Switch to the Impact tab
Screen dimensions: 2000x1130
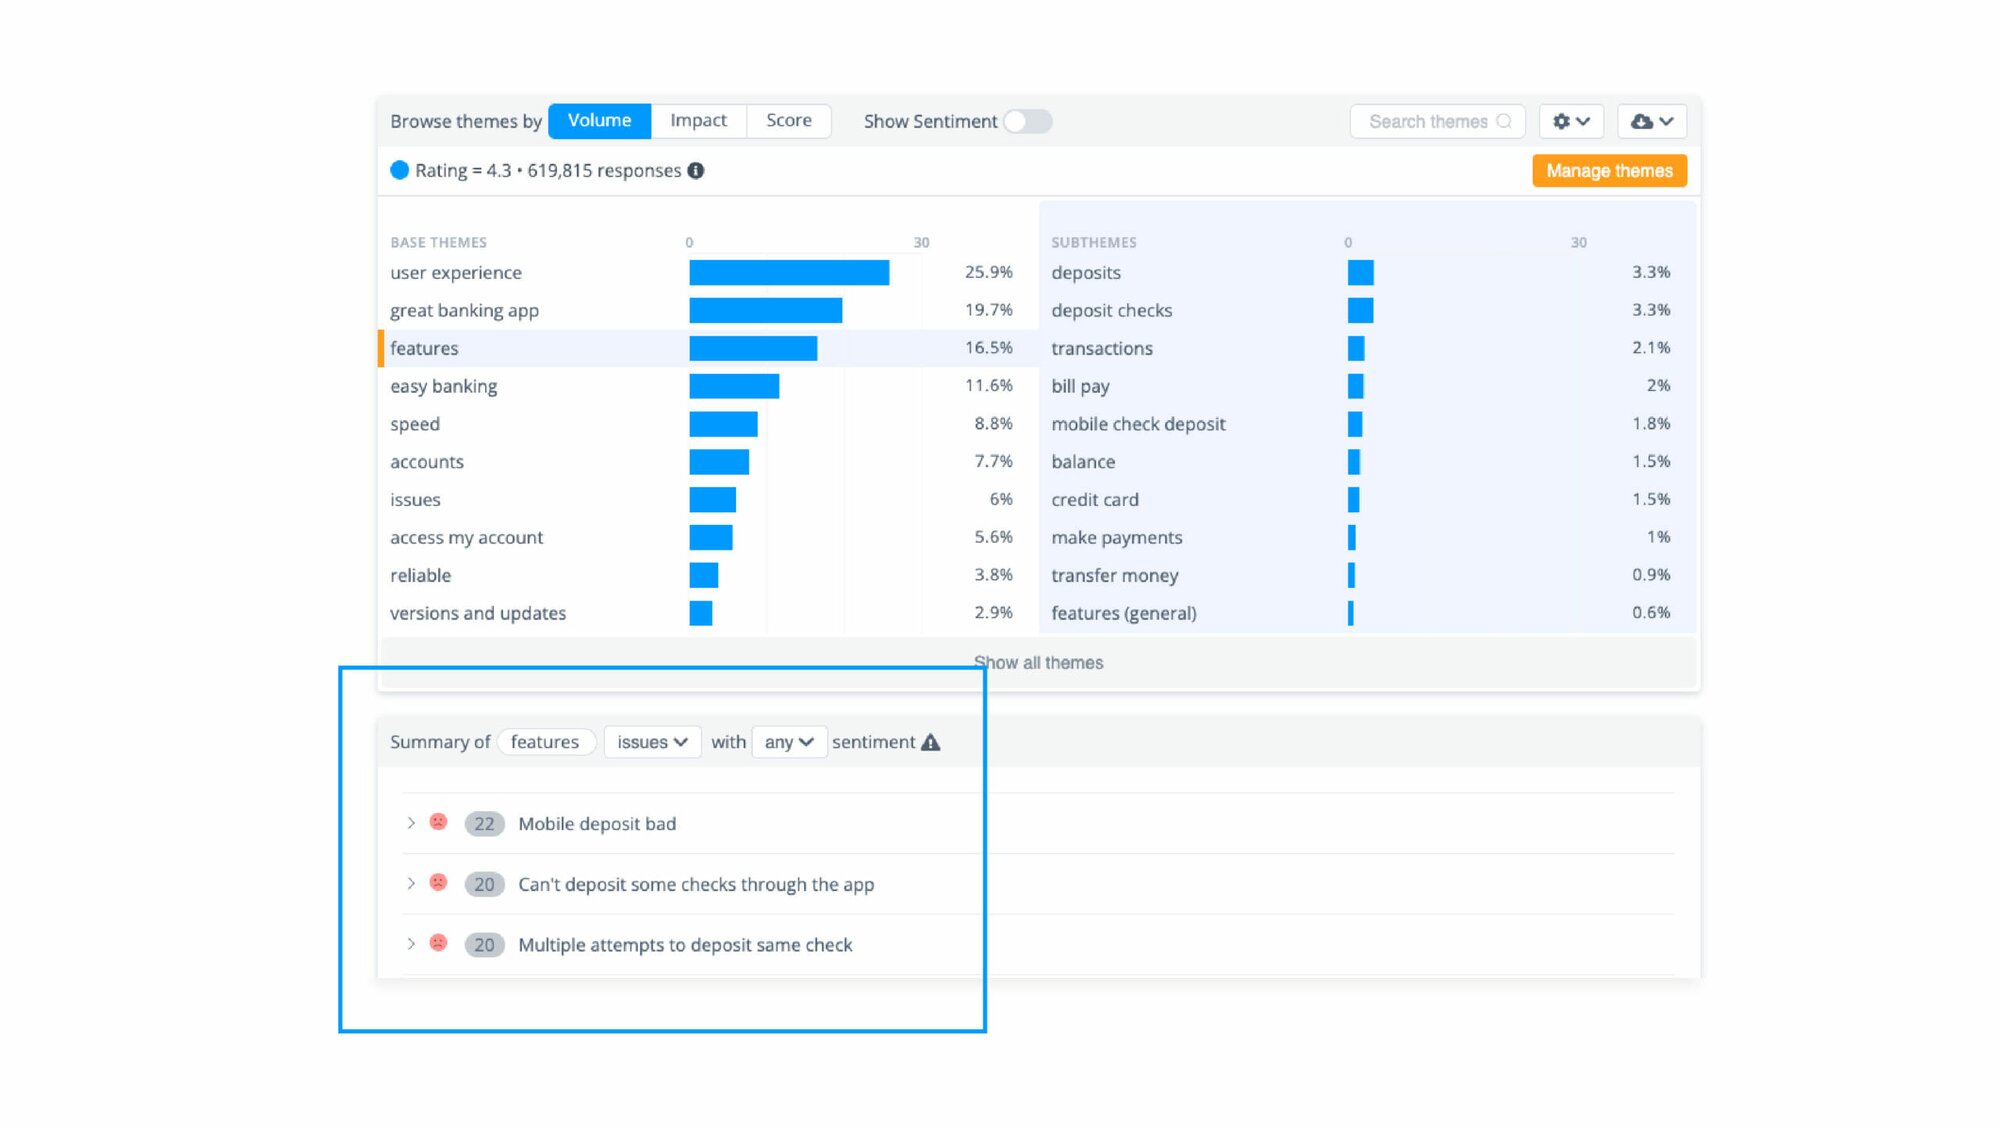pyautogui.click(x=698, y=120)
